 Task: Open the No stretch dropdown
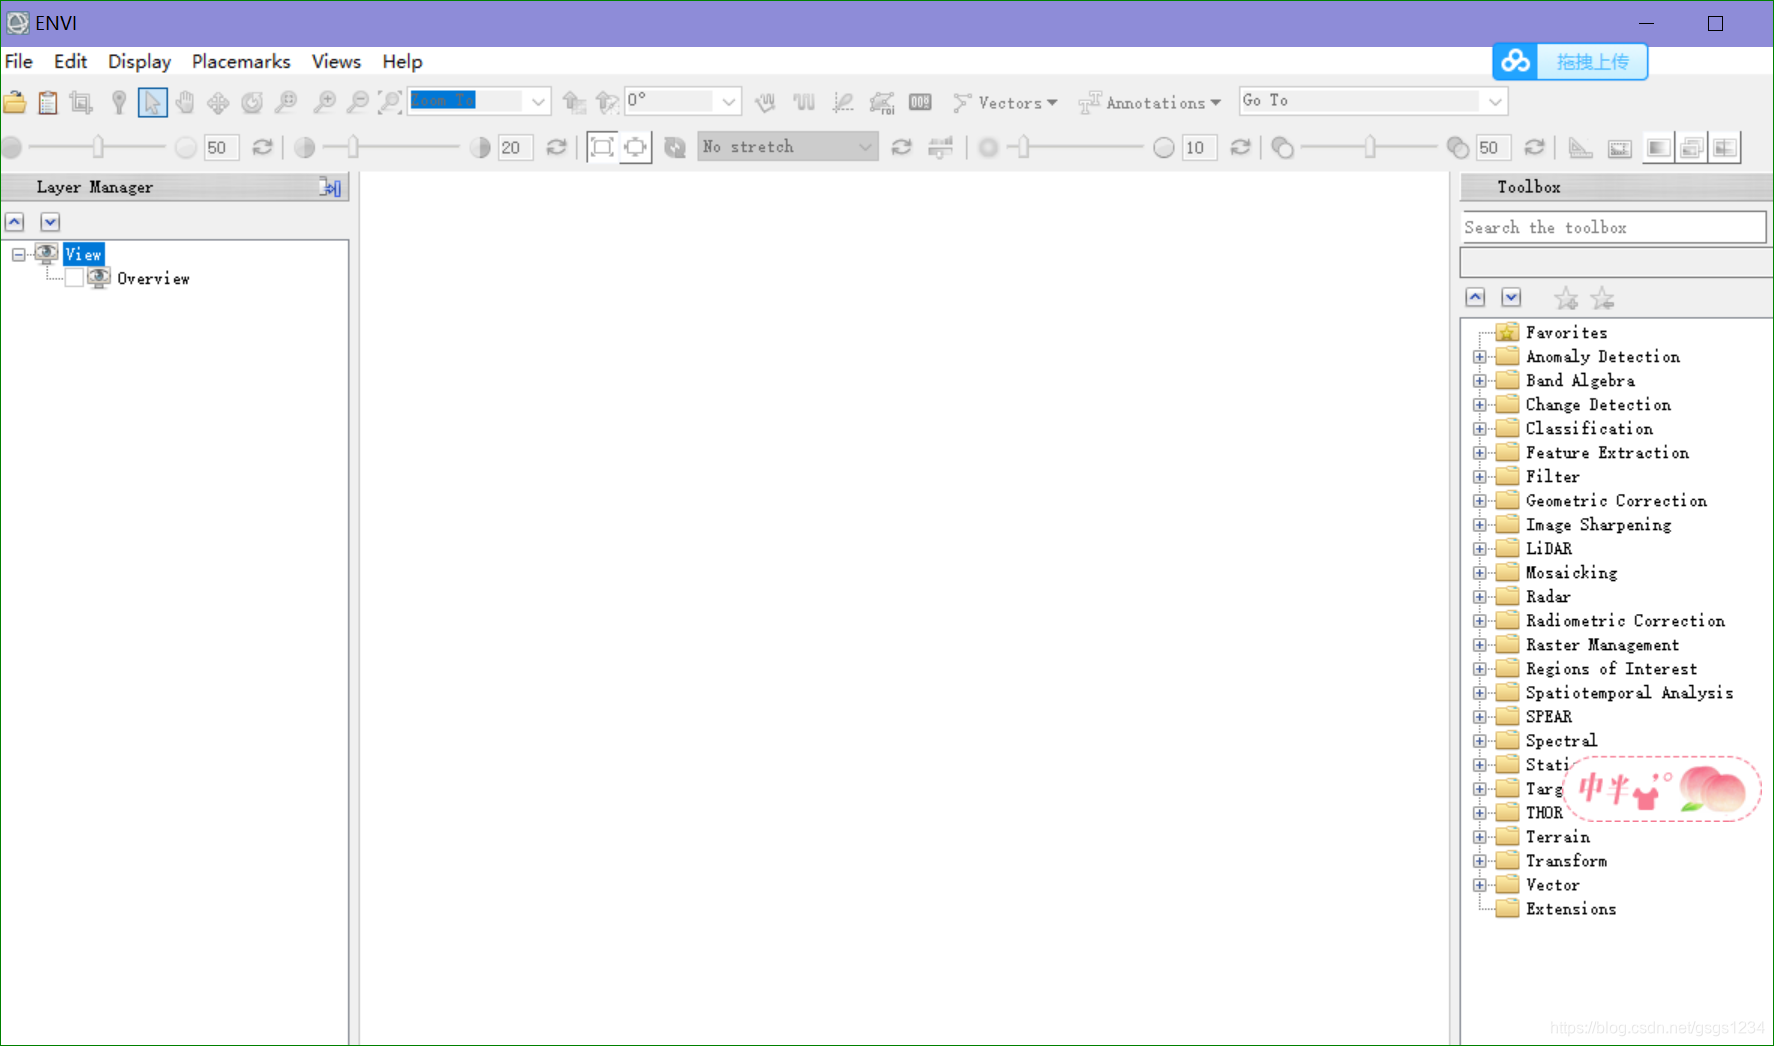tap(865, 148)
